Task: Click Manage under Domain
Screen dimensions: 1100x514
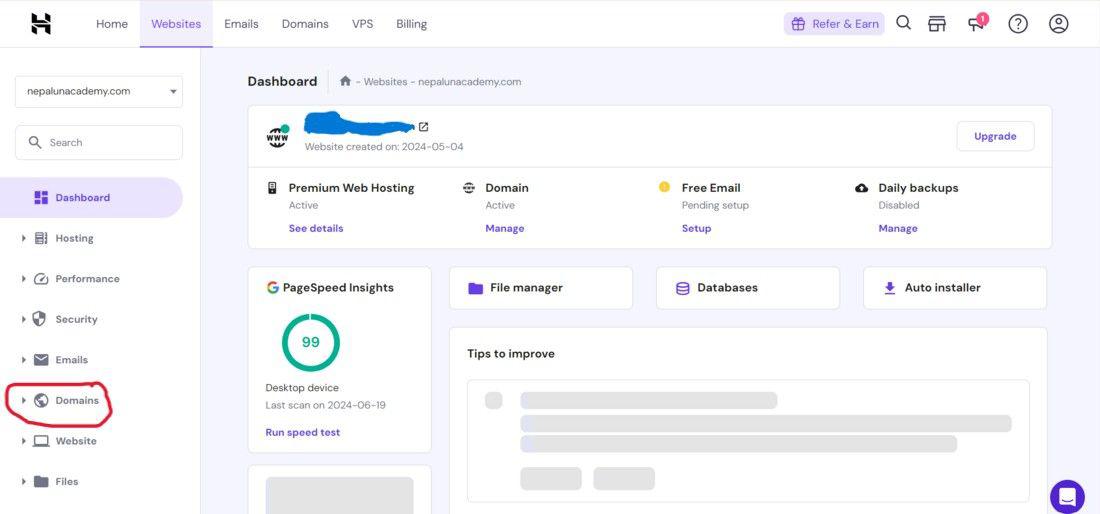Action: point(504,229)
